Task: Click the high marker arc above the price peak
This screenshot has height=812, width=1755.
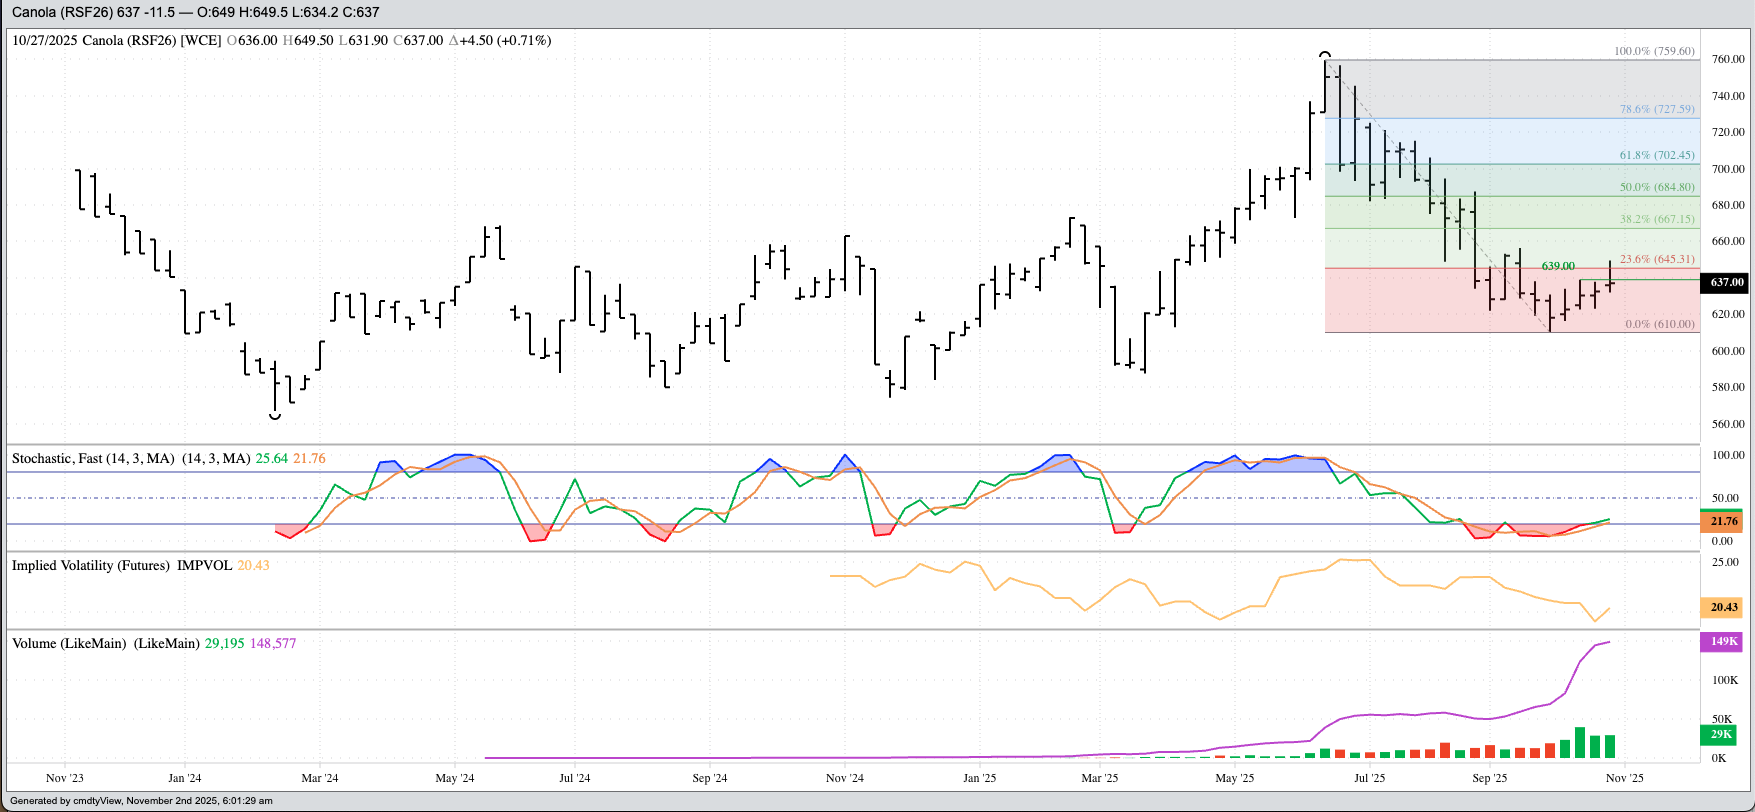Action: pos(1325,54)
